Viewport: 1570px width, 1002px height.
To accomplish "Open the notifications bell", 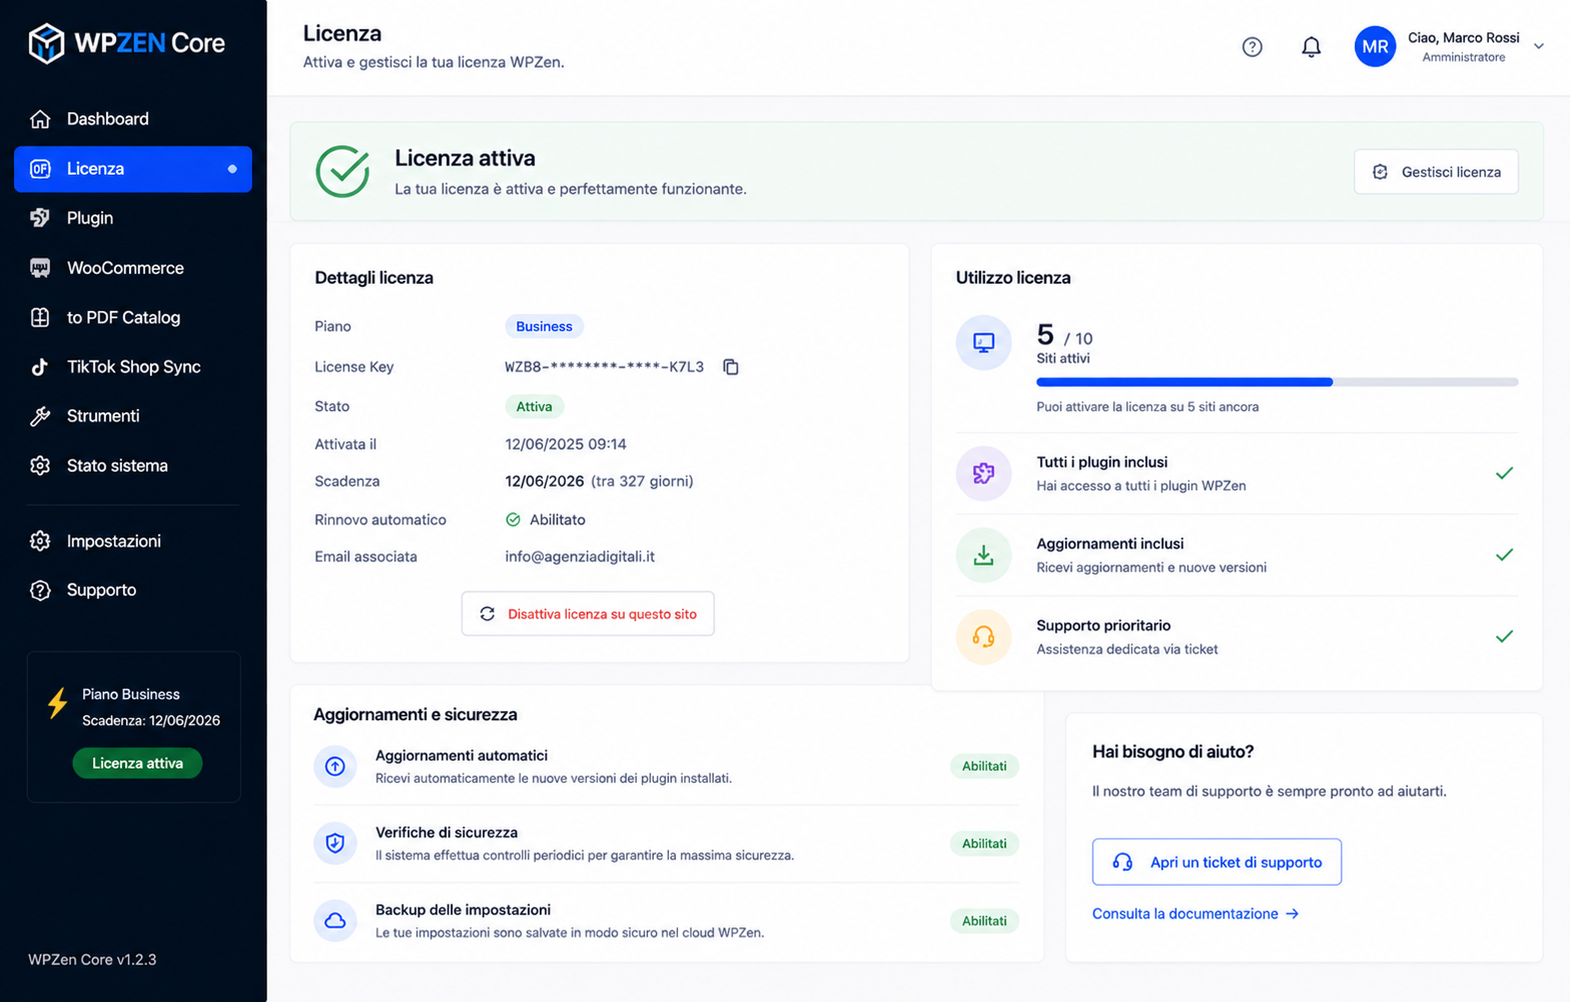I will [x=1311, y=47].
